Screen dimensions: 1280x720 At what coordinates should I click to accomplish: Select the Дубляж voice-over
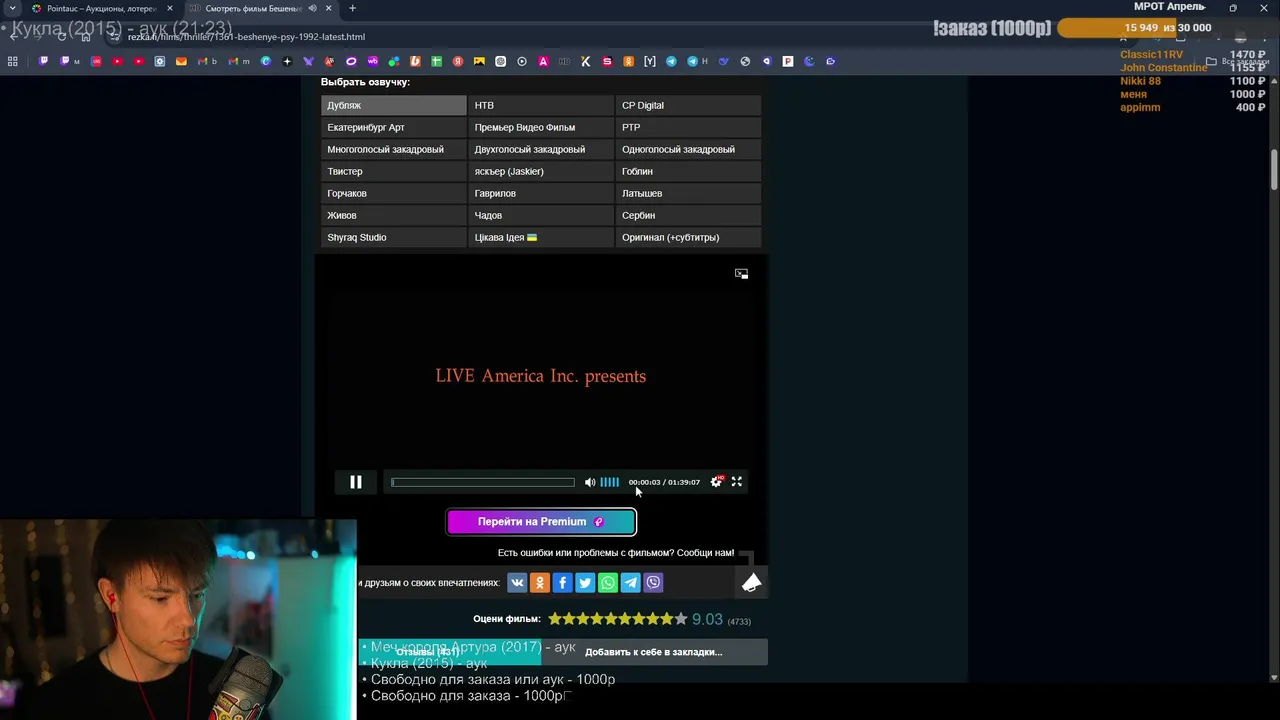pos(393,105)
